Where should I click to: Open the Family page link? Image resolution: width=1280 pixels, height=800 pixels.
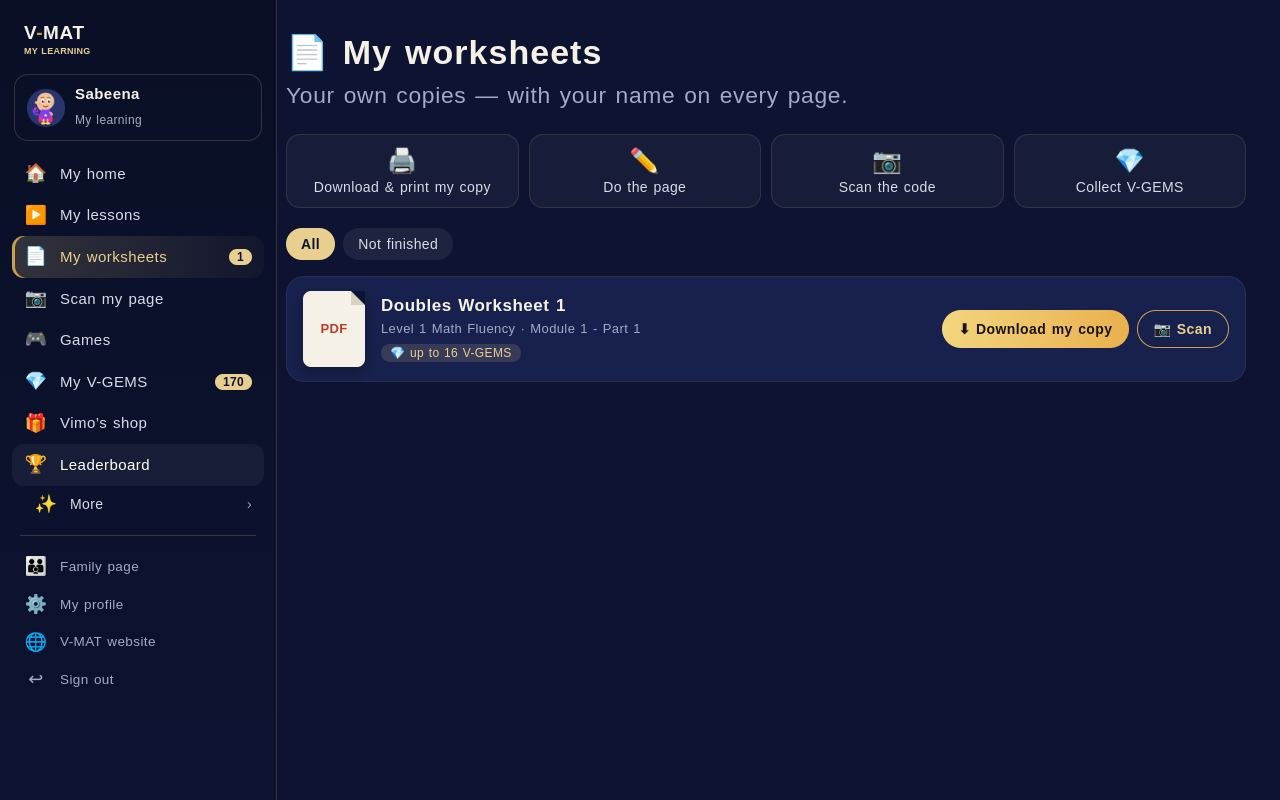138,566
